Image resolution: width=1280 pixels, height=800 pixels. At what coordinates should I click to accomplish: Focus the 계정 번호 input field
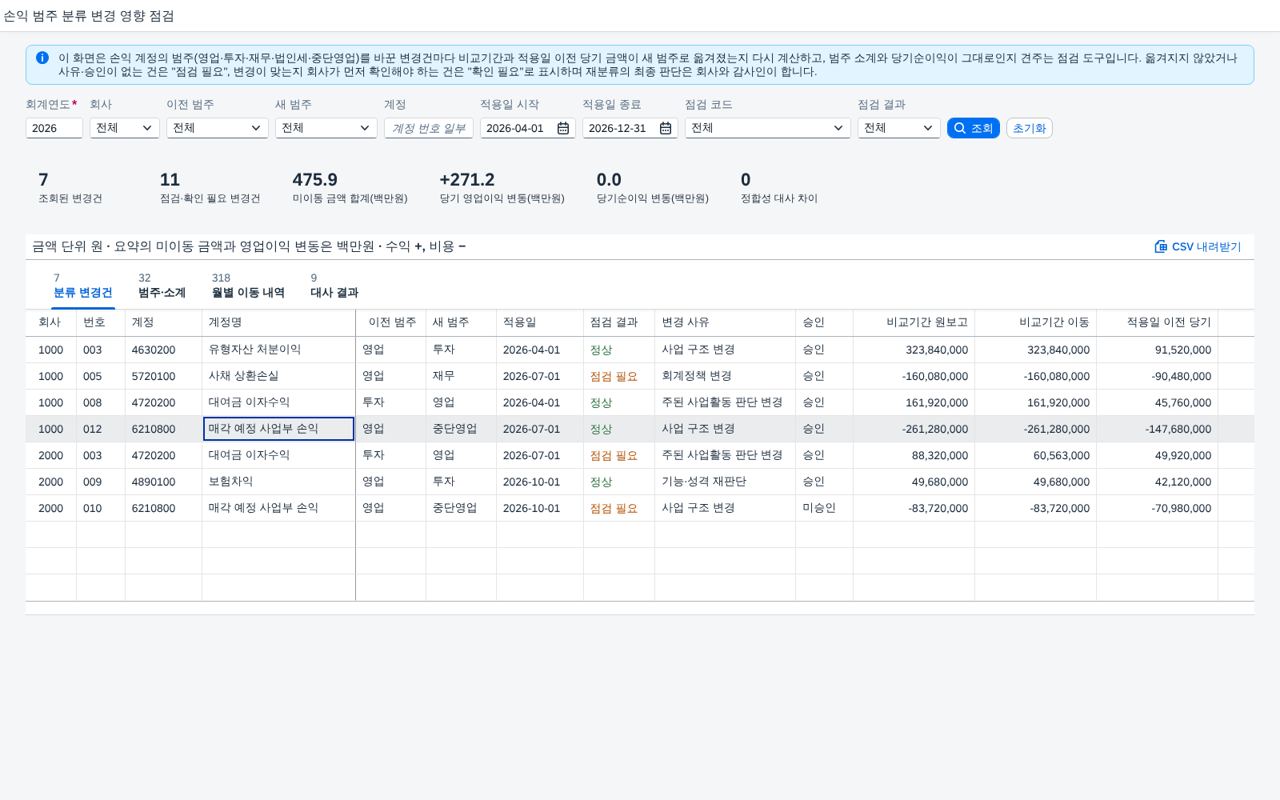click(429, 128)
